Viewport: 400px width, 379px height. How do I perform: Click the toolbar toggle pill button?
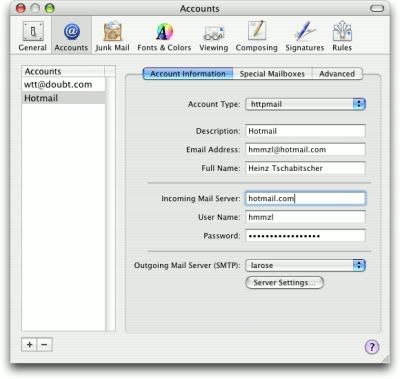[x=377, y=8]
